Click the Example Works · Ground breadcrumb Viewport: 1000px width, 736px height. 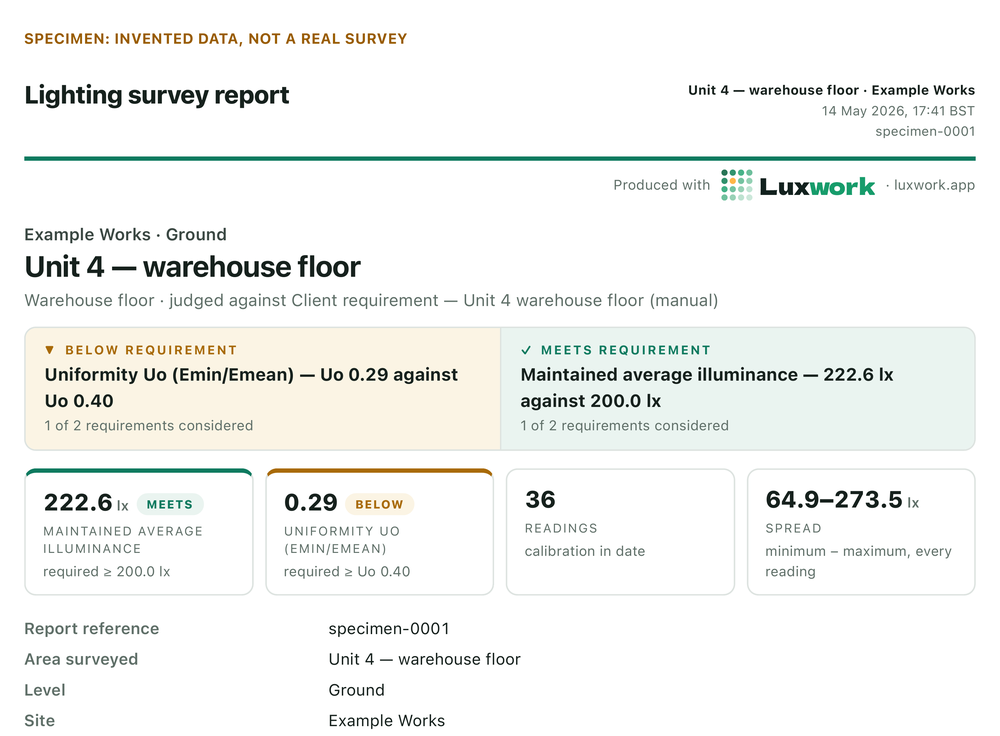tap(126, 235)
